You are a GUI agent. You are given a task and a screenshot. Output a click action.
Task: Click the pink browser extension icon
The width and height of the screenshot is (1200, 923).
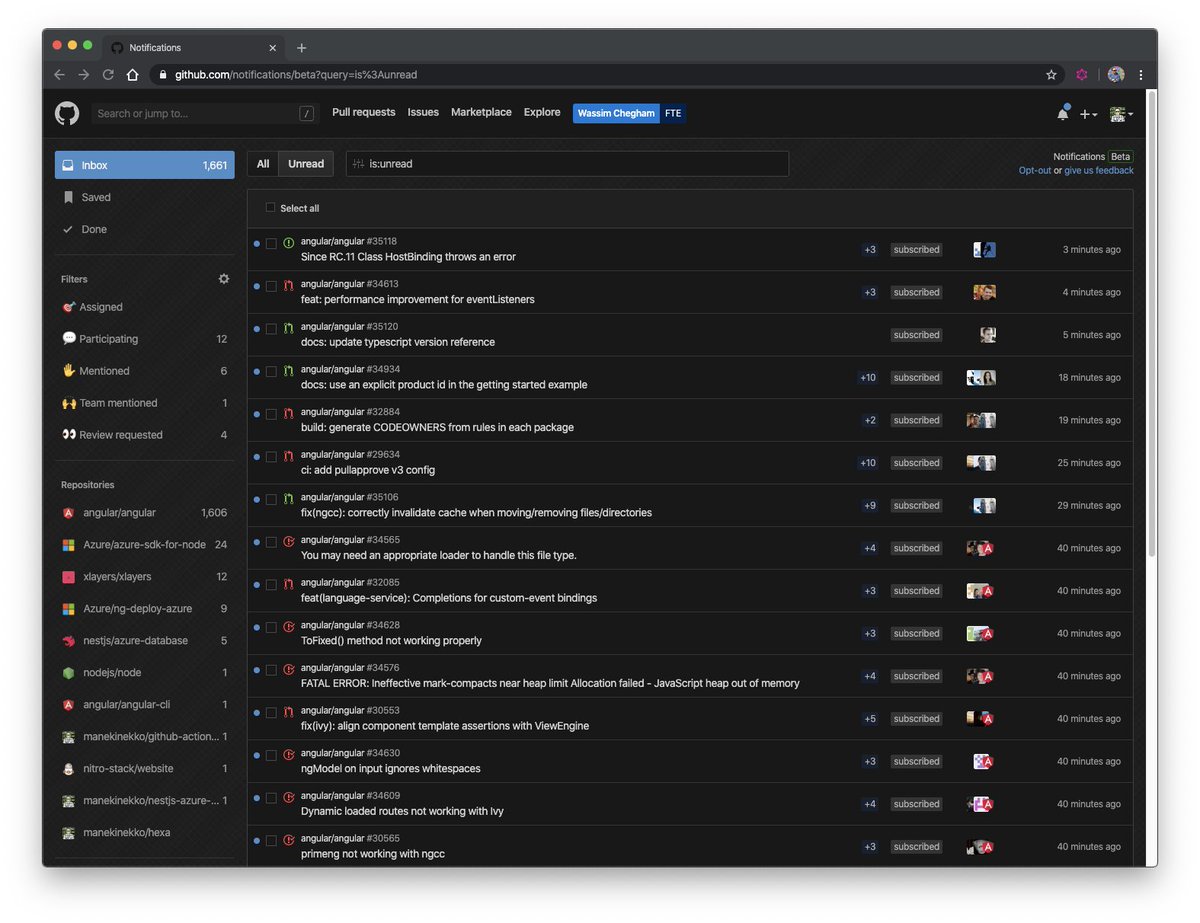[1081, 75]
